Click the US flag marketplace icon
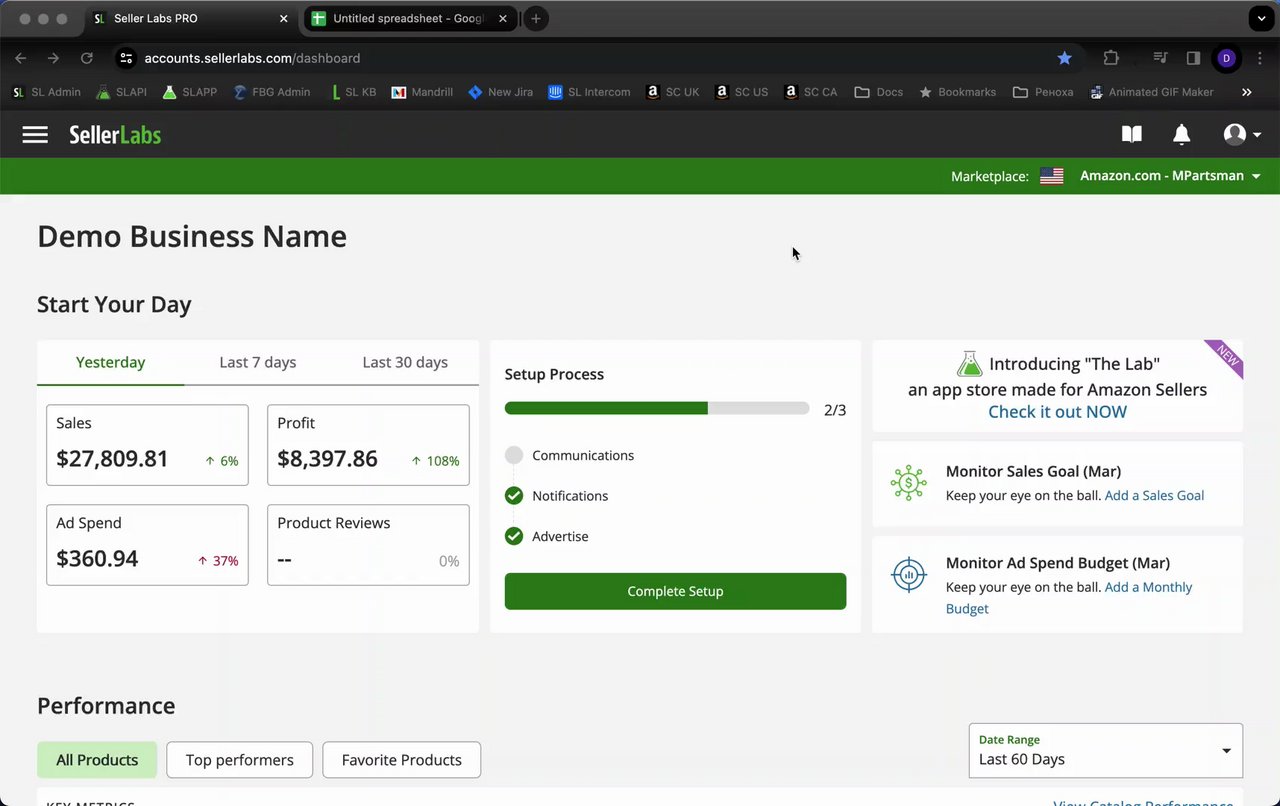The height and width of the screenshot is (806, 1280). (x=1051, y=176)
